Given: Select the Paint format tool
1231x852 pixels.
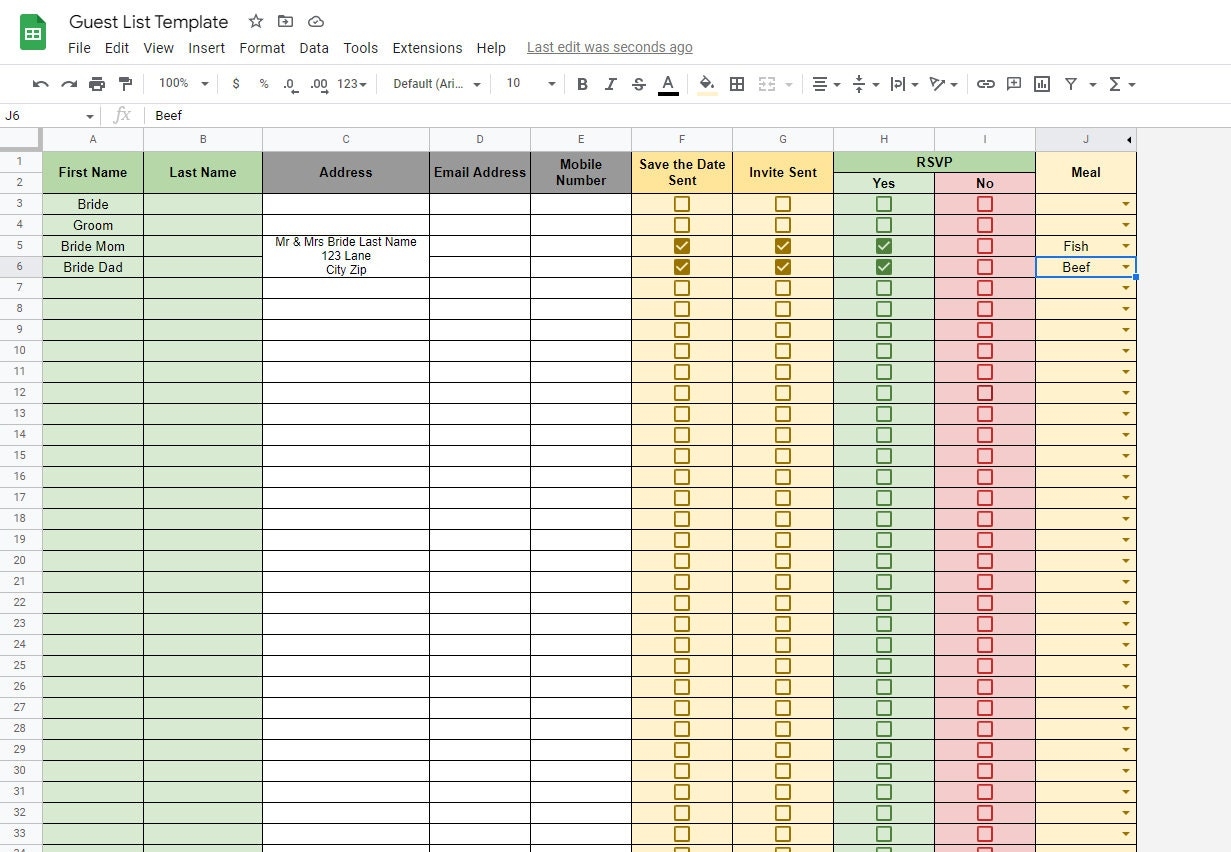Looking at the screenshot, I should (125, 84).
